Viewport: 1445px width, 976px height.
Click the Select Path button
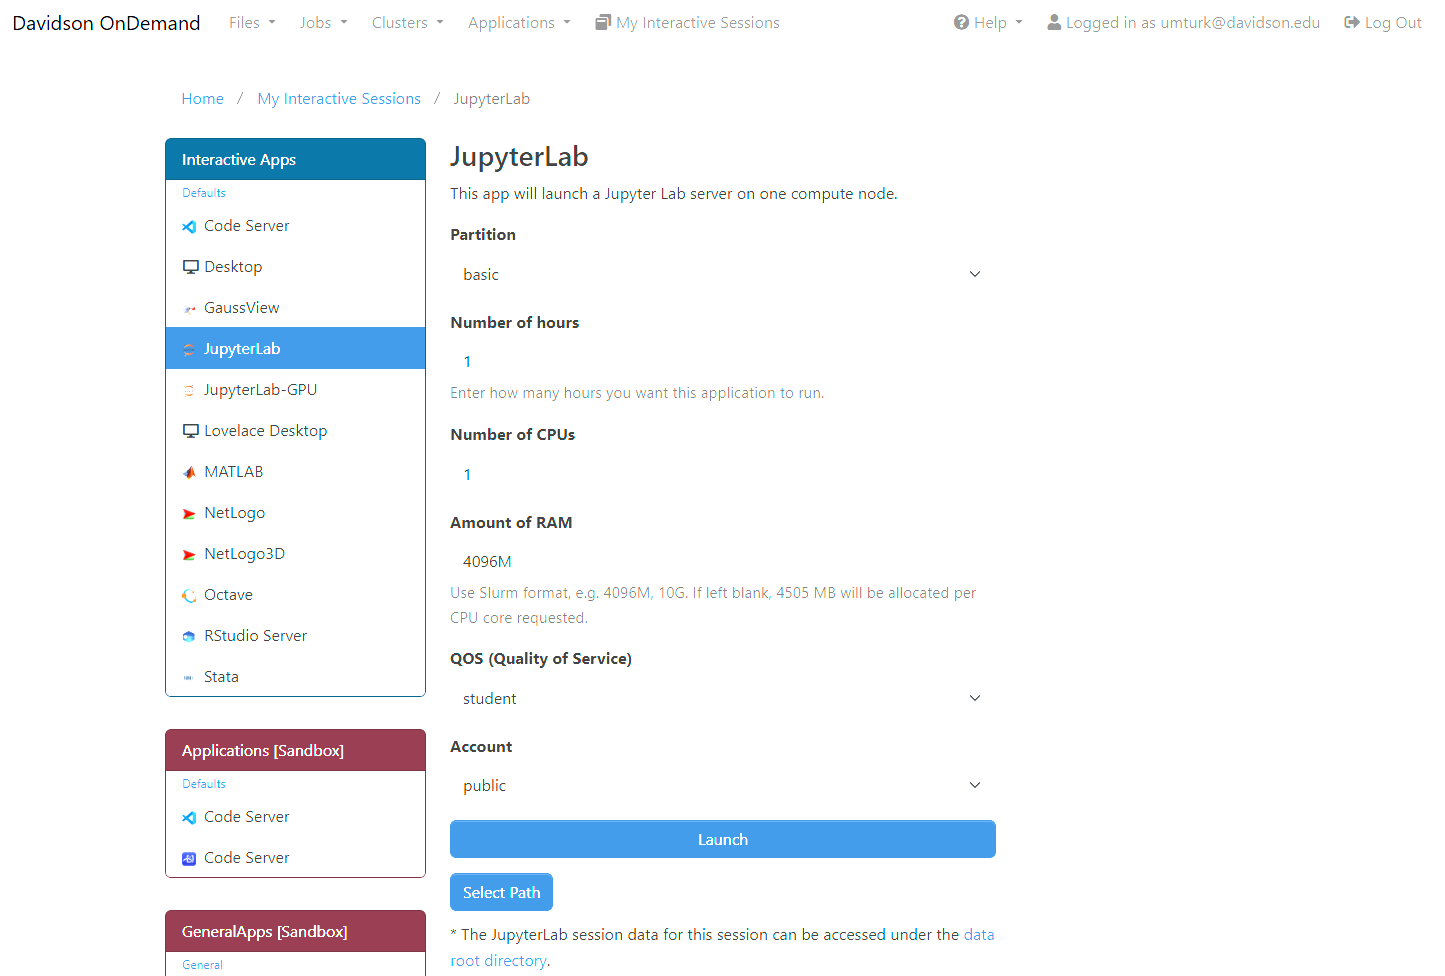501,892
